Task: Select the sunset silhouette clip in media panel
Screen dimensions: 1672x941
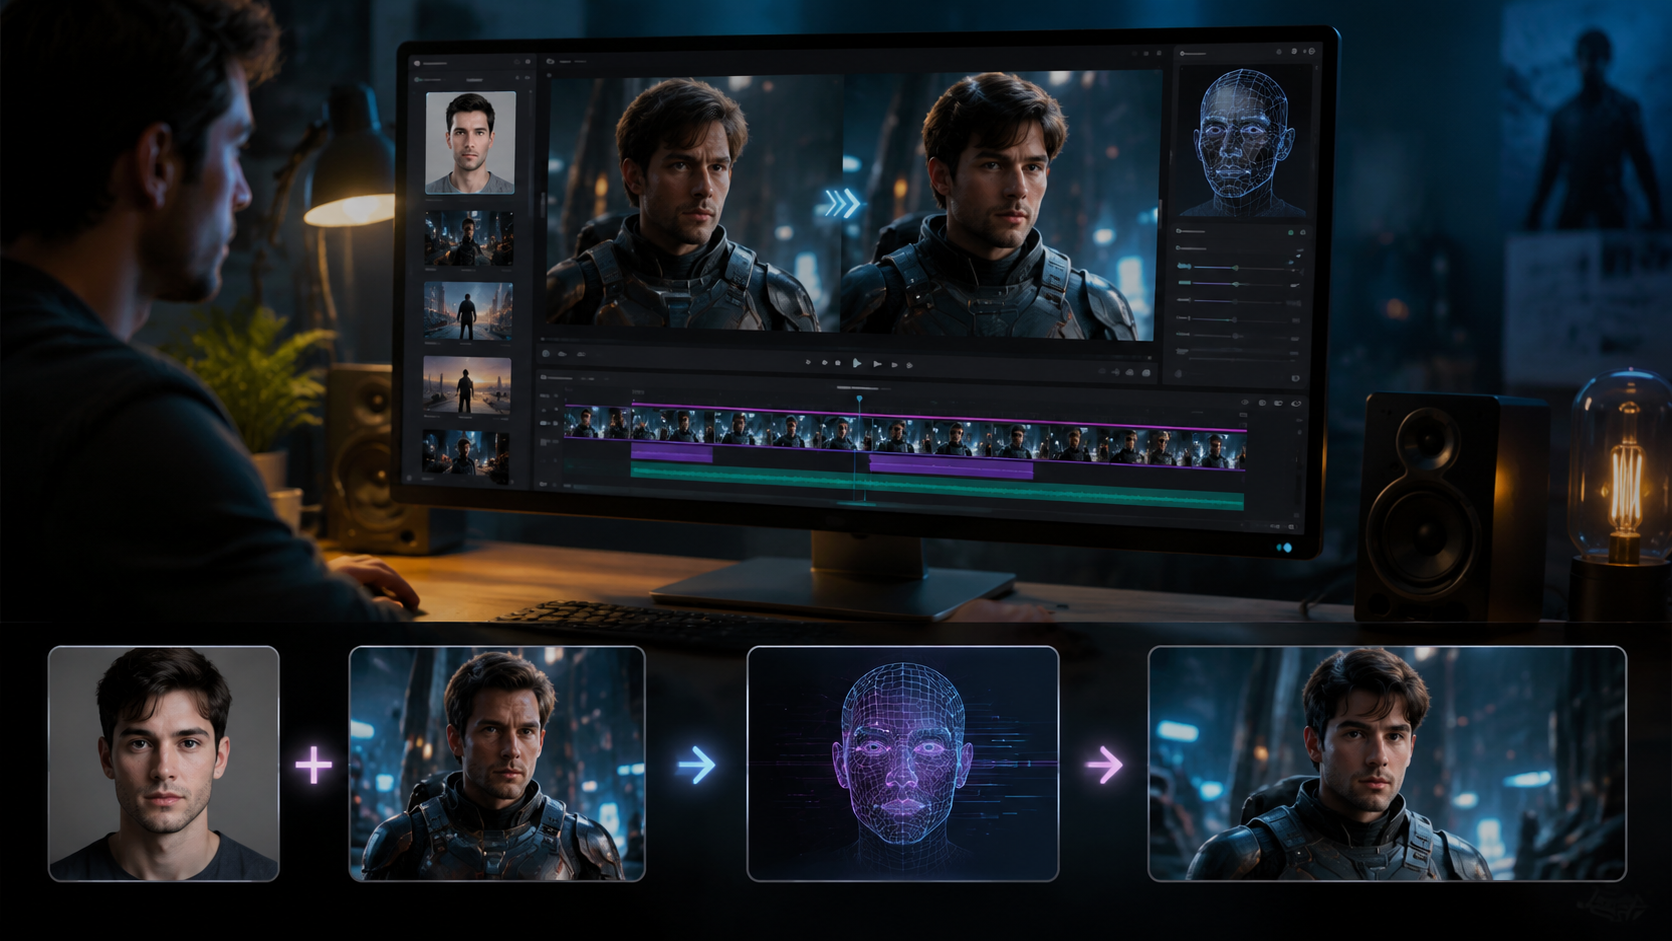Action: coord(467,388)
